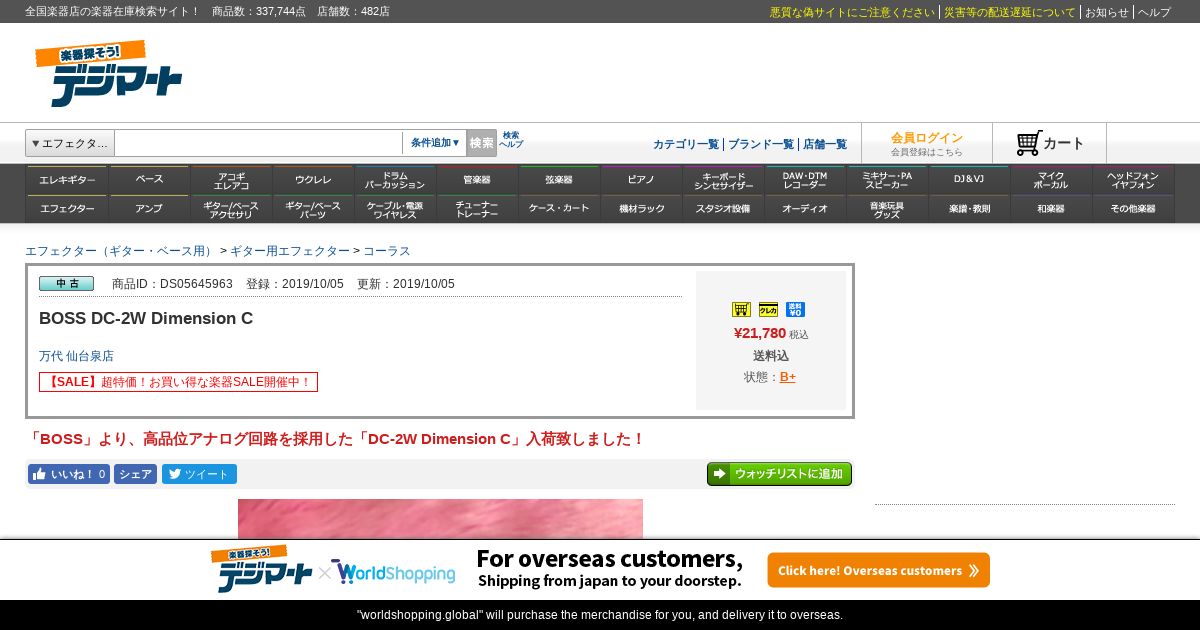This screenshot has height=630, width=1200.
Task: Select the music toys and goods category
Action: (x=887, y=209)
